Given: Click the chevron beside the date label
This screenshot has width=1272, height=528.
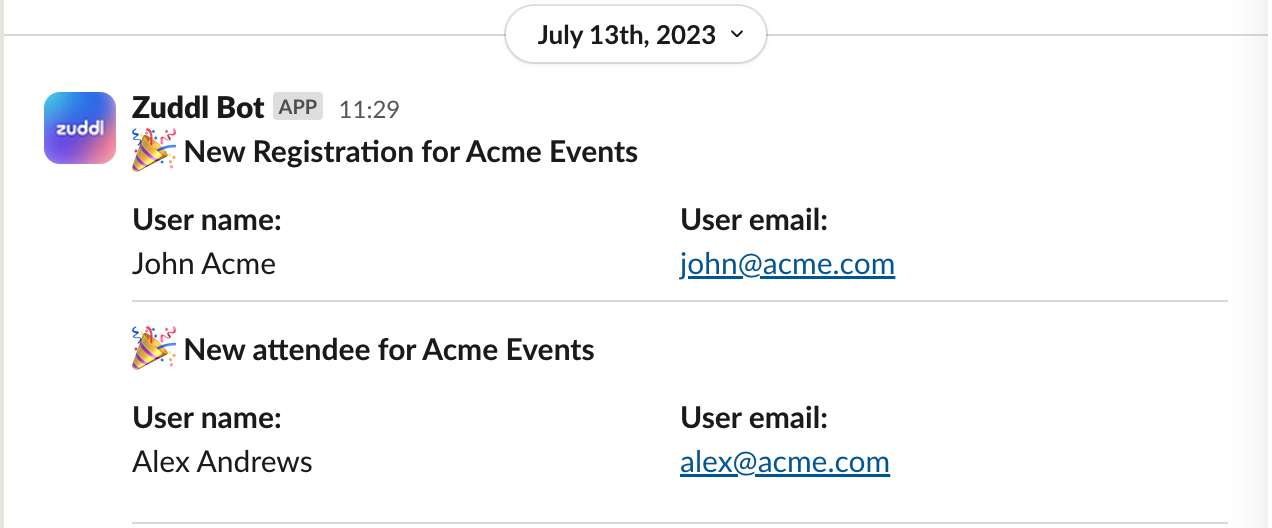Looking at the screenshot, I should (737, 35).
